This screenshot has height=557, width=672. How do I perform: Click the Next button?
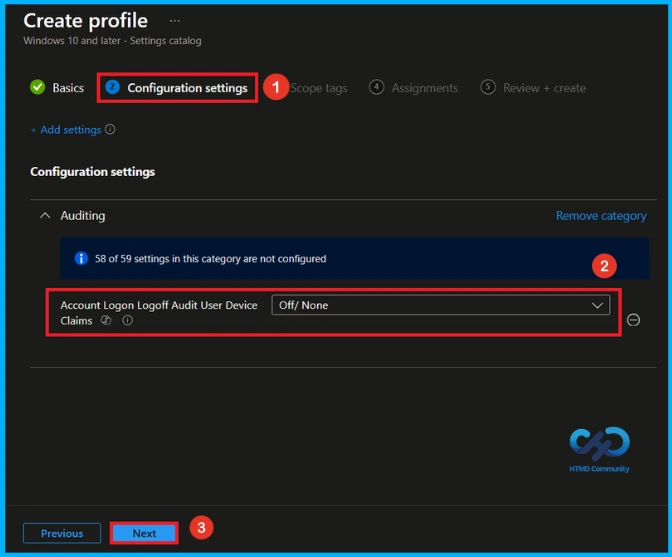tap(144, 533)
